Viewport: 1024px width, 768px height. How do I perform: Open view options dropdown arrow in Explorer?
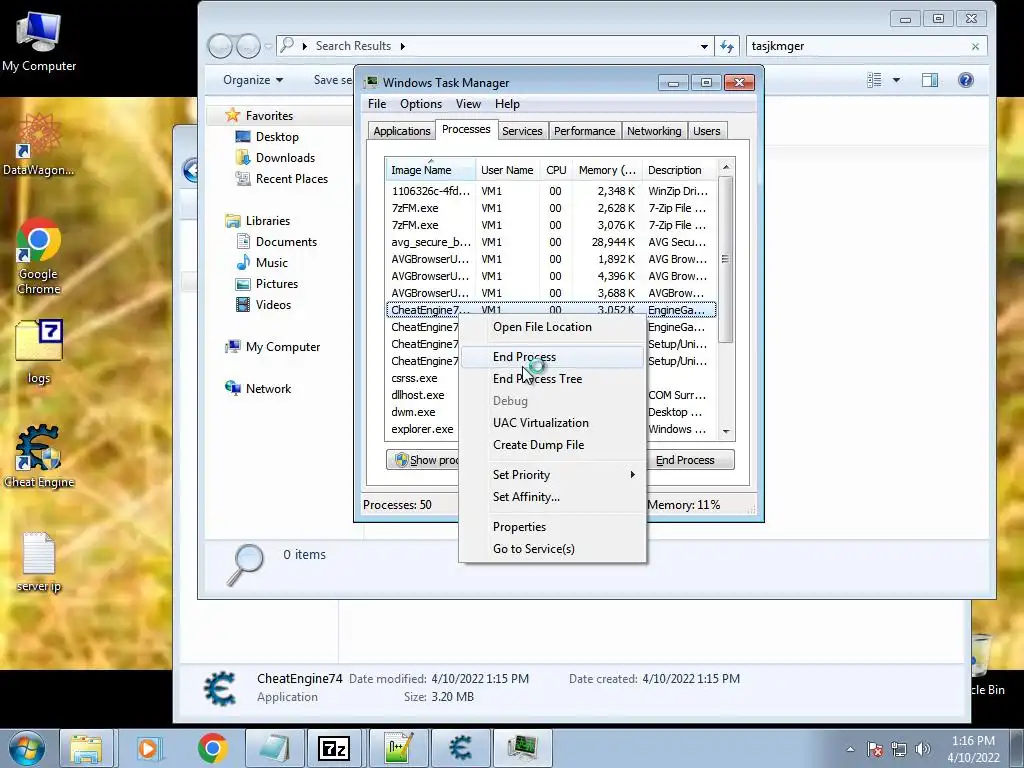tap(896, 80)
